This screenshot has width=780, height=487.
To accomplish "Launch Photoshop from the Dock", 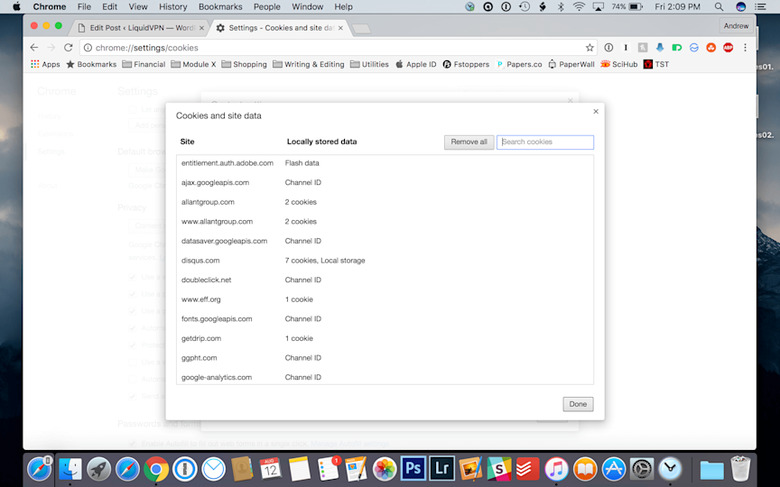I will [413, 469].
